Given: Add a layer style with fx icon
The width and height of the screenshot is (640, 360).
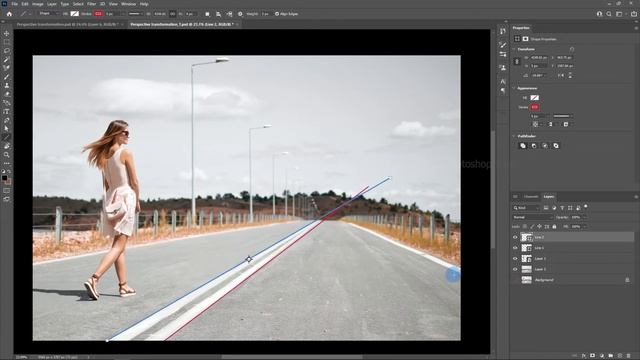Looking at the screenshot, I should (x=584, y=356).
